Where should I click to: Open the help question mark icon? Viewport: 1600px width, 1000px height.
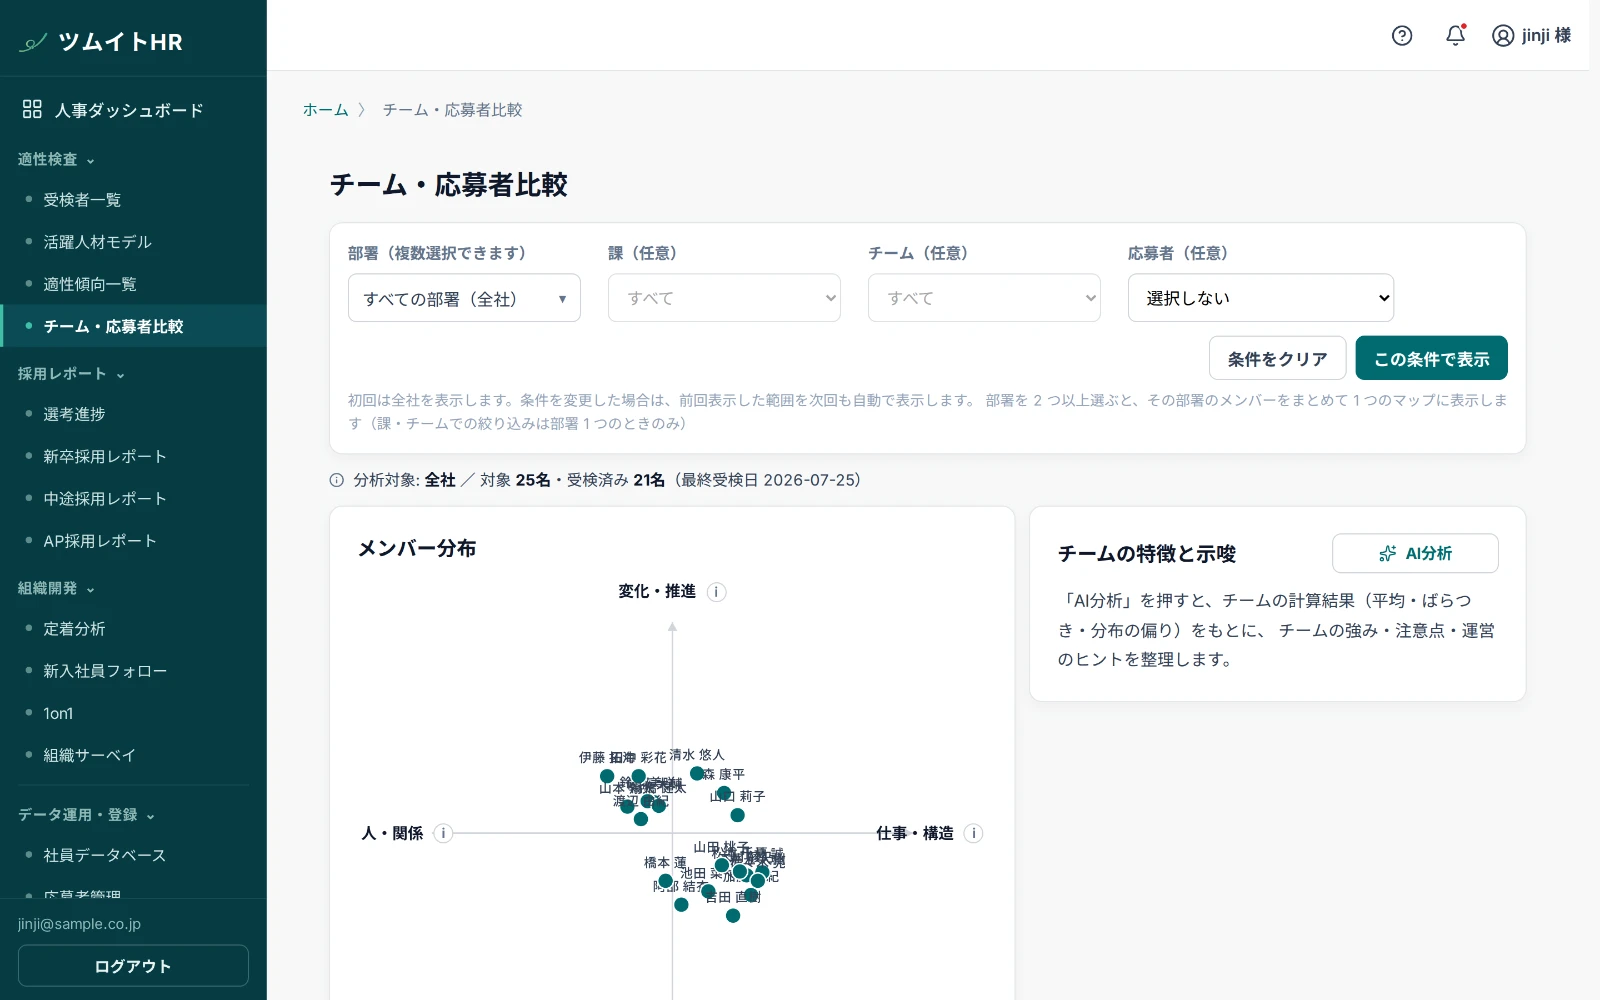(x=1402, y=36)
